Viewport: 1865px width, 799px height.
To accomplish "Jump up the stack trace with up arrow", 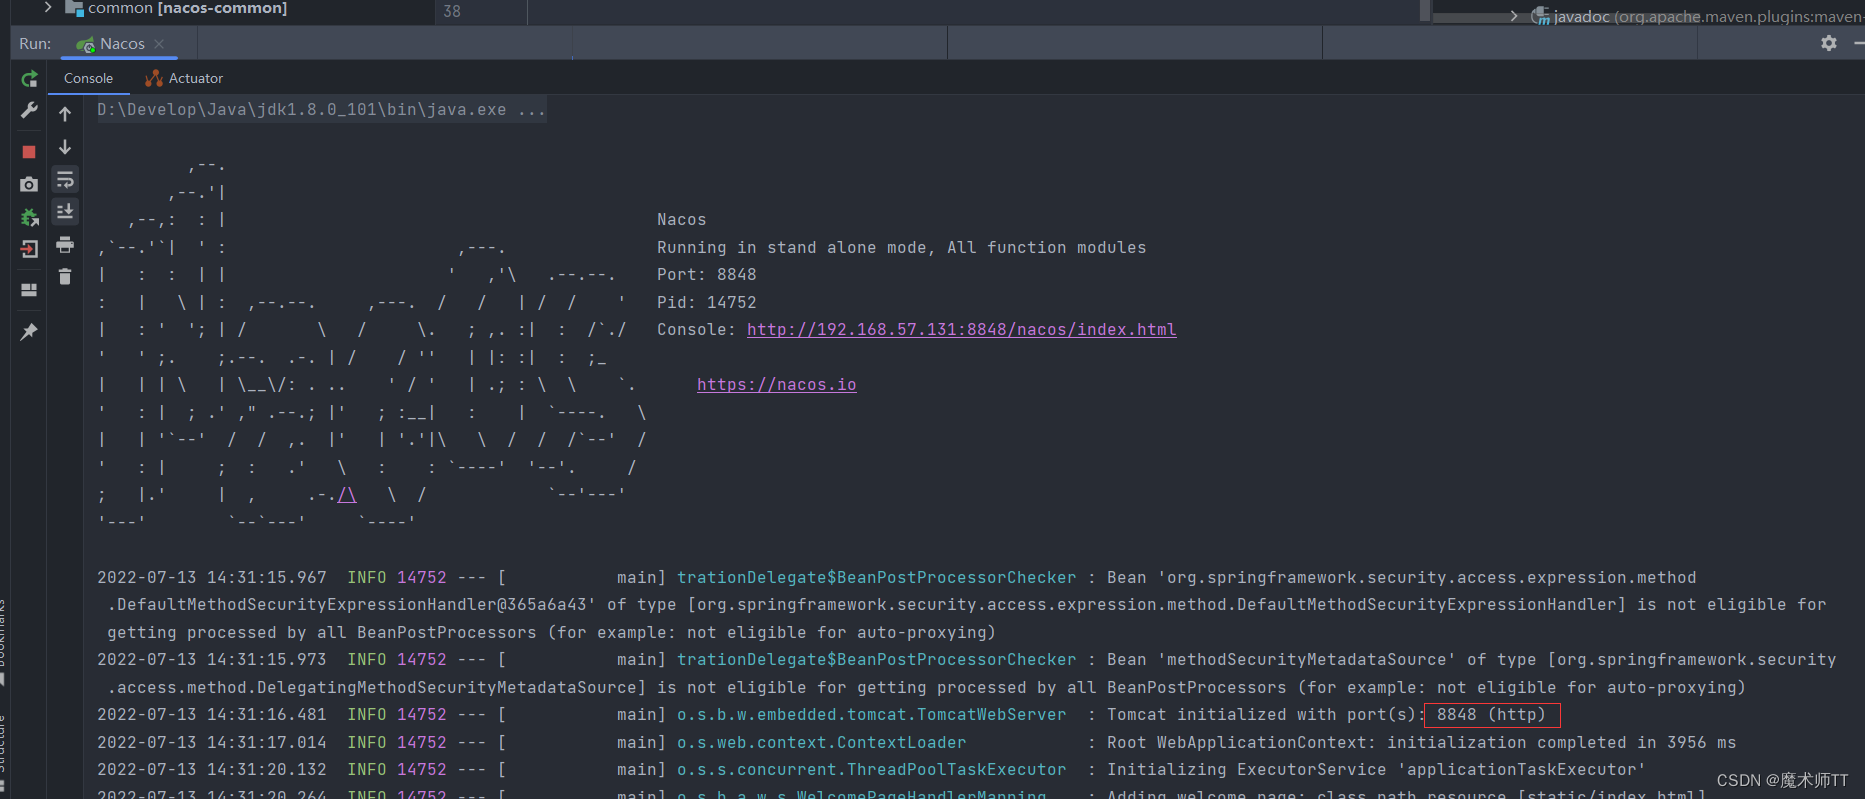I will tap(65, 114).
